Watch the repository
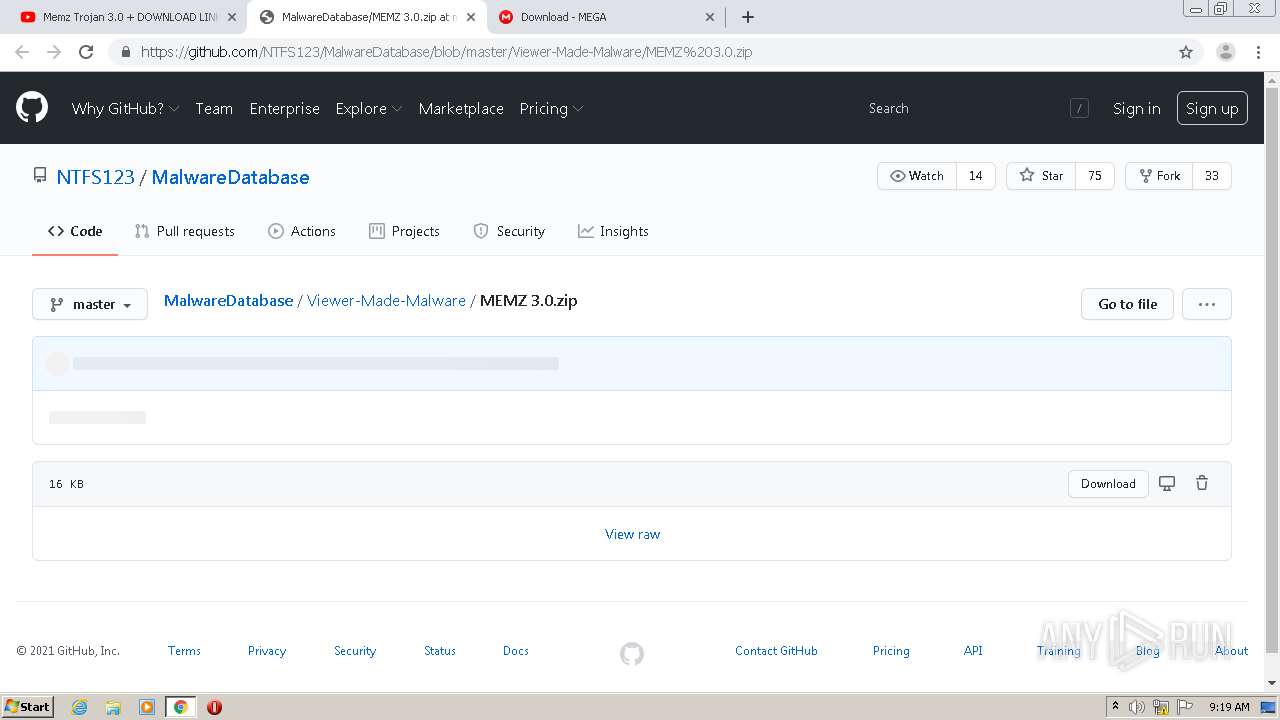Screen dimensions: 1280x720 pyautogui.click(x=917, y=176)
